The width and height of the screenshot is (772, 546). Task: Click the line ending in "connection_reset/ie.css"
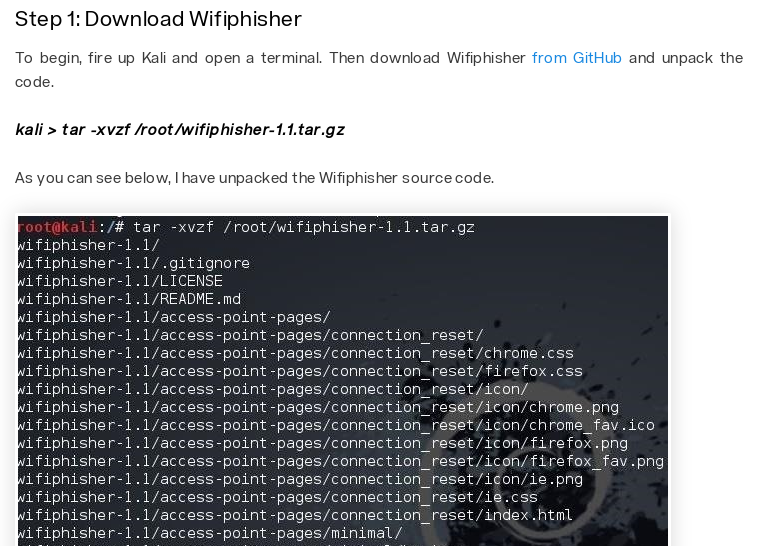pyautogui.click(x=277, y=497)
